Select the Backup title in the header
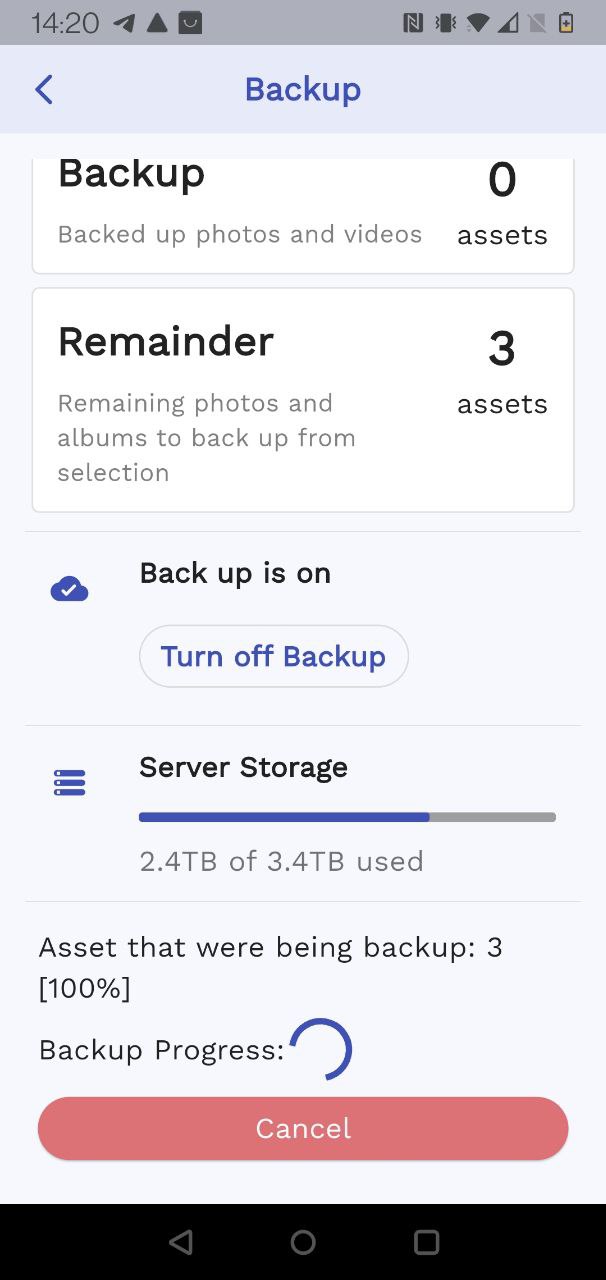Image resolution: width=606 pixels, height=1280 pixels. pyautogui.click(x=303, y=89)
